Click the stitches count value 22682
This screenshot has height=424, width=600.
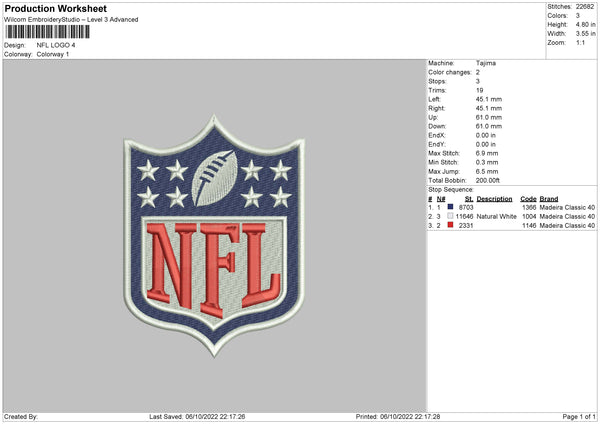(x=585, y=7)
